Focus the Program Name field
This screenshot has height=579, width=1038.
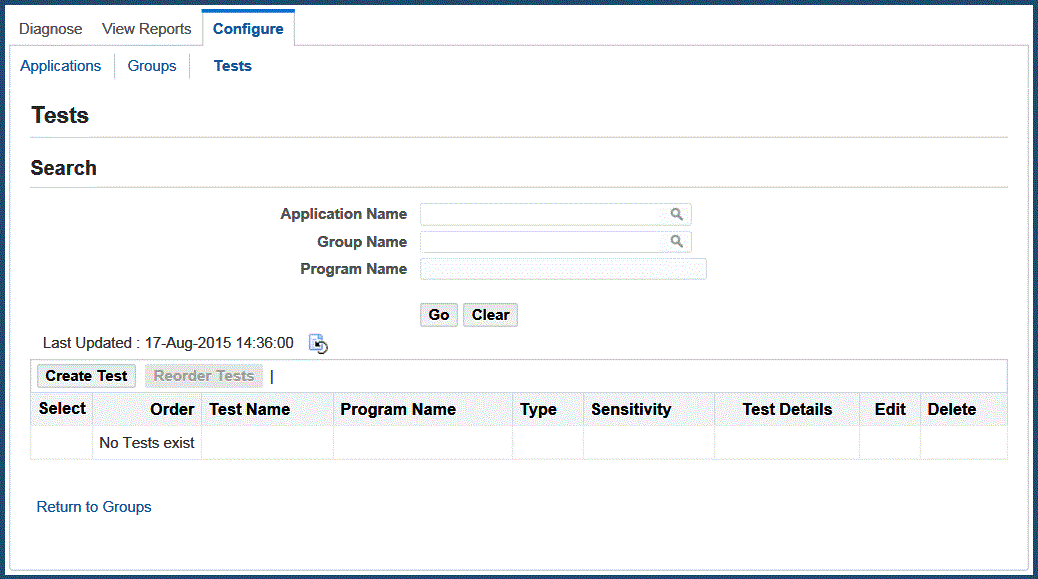(563, 269)
